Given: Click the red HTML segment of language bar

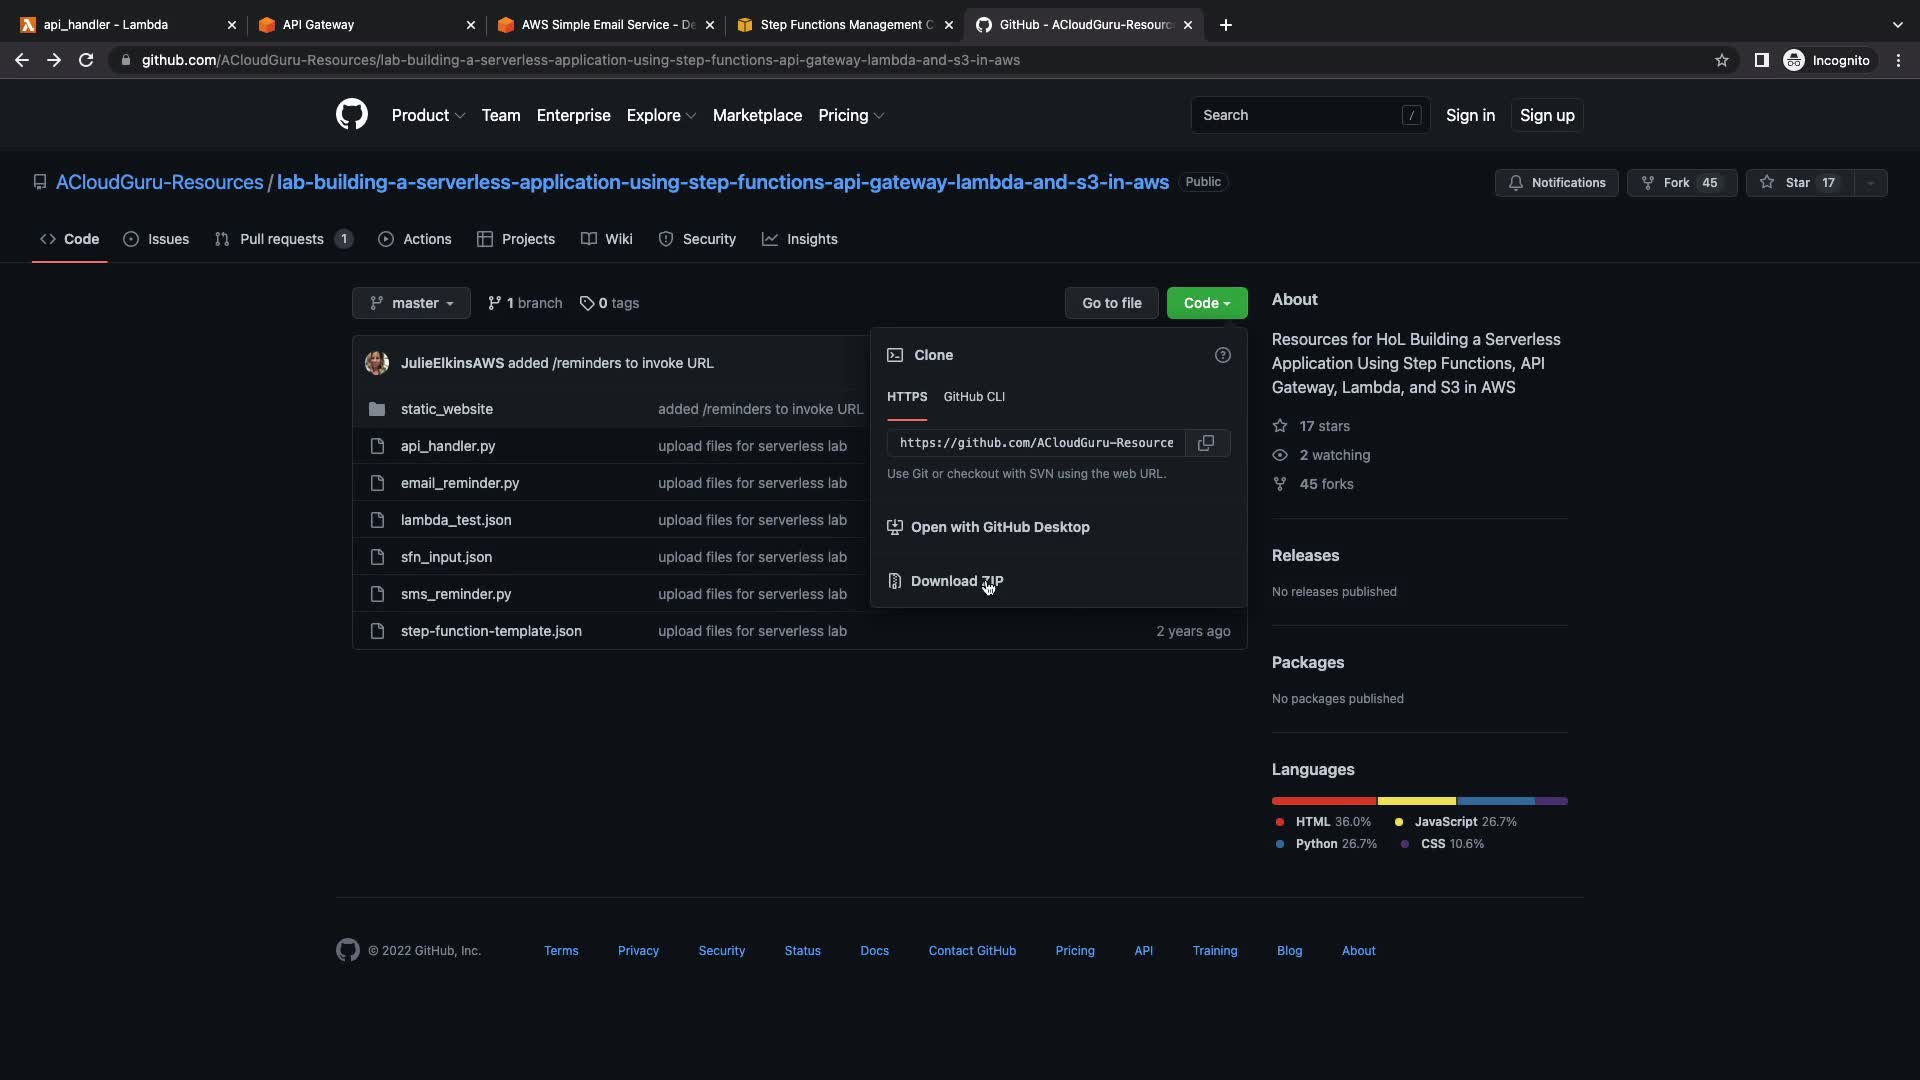Looking at the screenshot, I should click(x=1323, y=801).
